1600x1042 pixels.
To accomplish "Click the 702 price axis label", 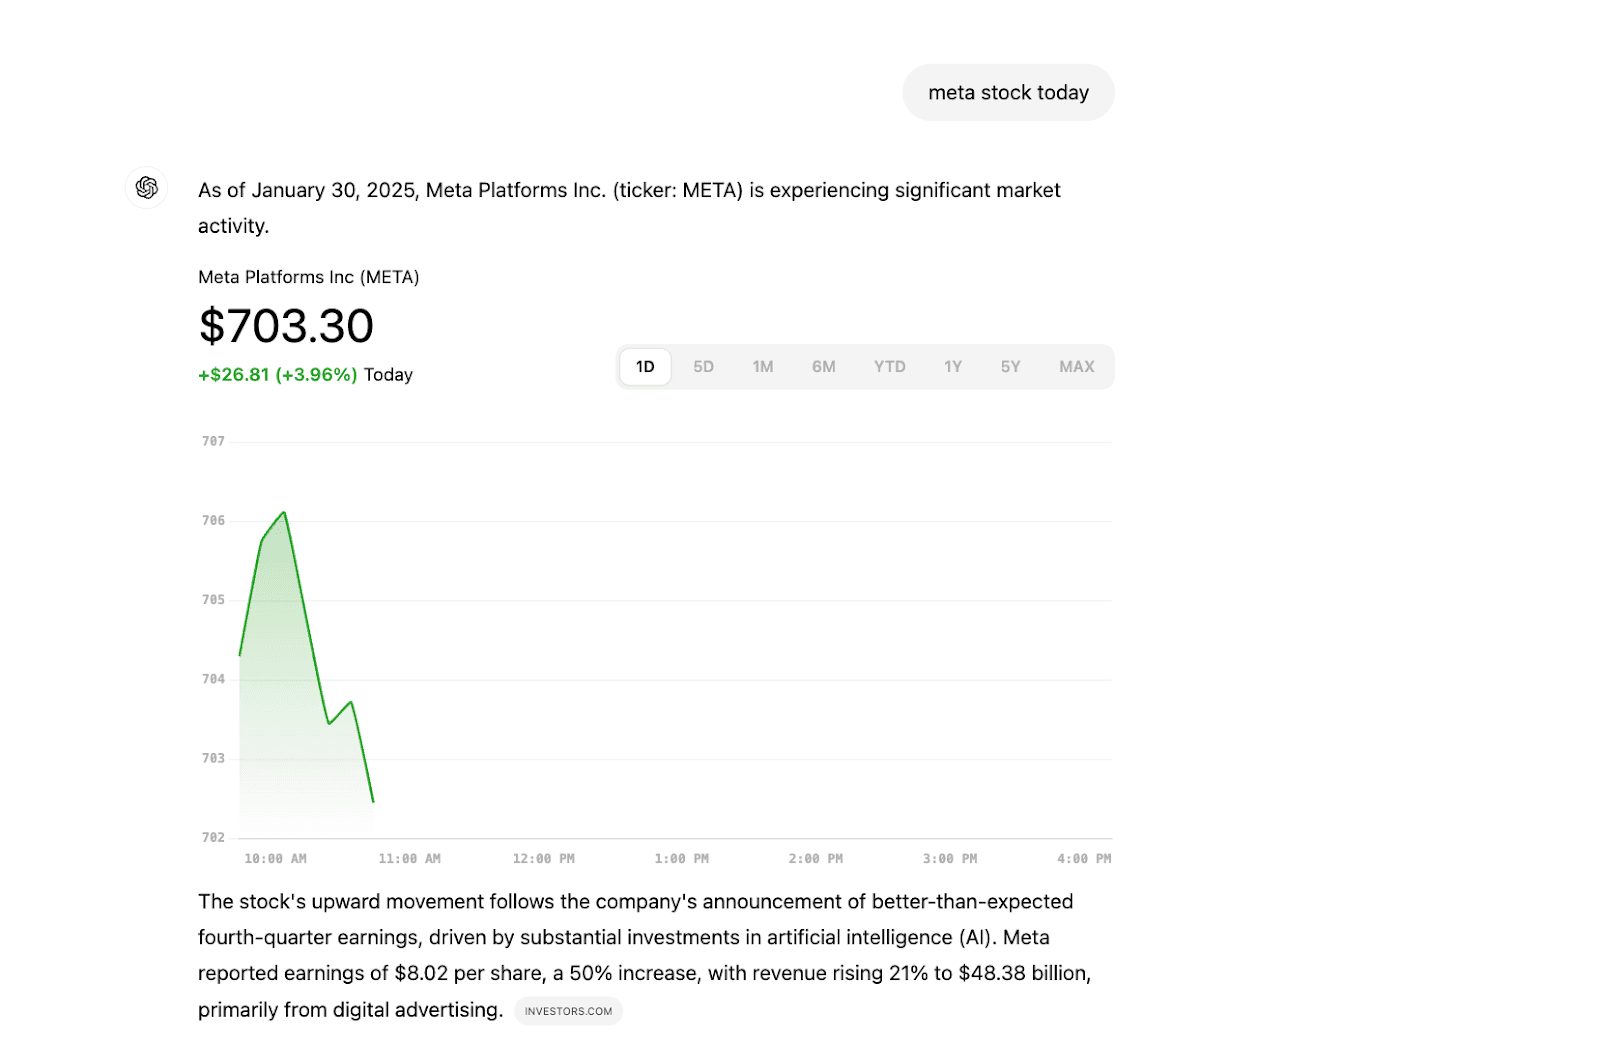I will (x=213, y=838).
